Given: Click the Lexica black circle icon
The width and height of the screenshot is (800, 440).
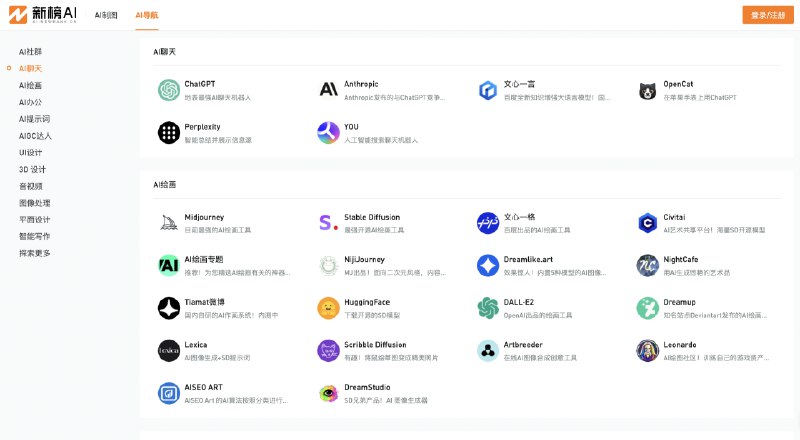Looking at the screenshot, I should (x=169, y=351).
